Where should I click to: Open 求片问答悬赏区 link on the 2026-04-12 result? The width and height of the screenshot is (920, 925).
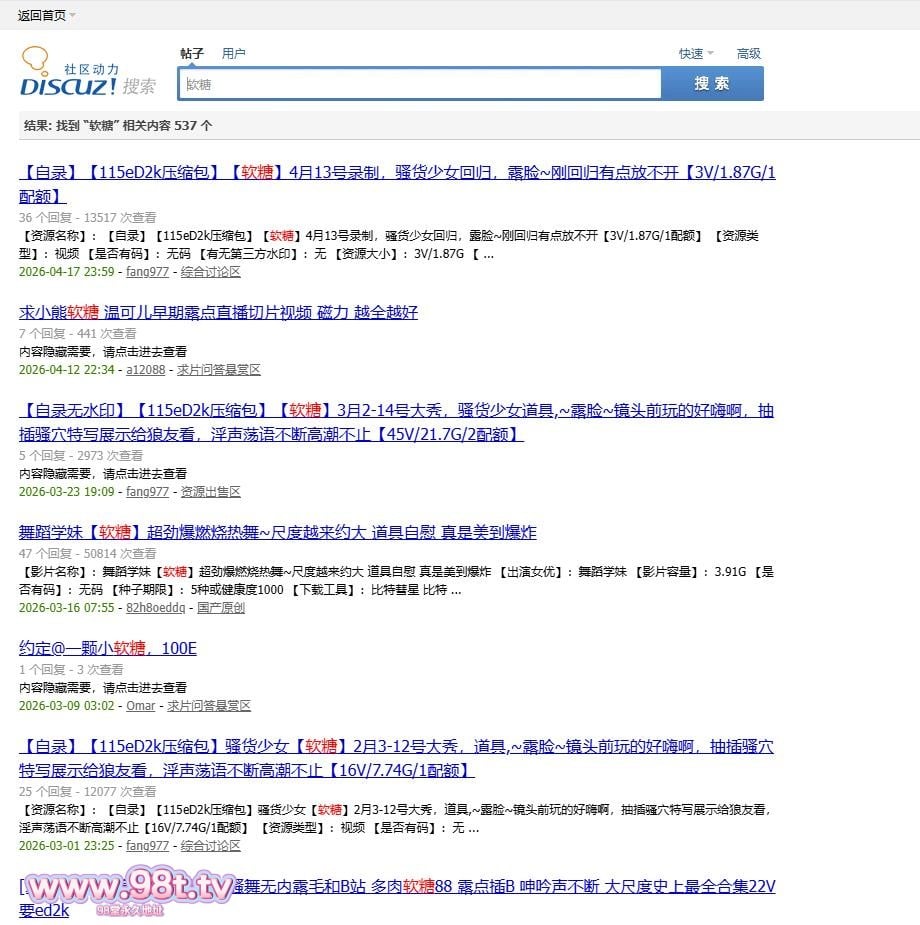click(x=219, y=370)
